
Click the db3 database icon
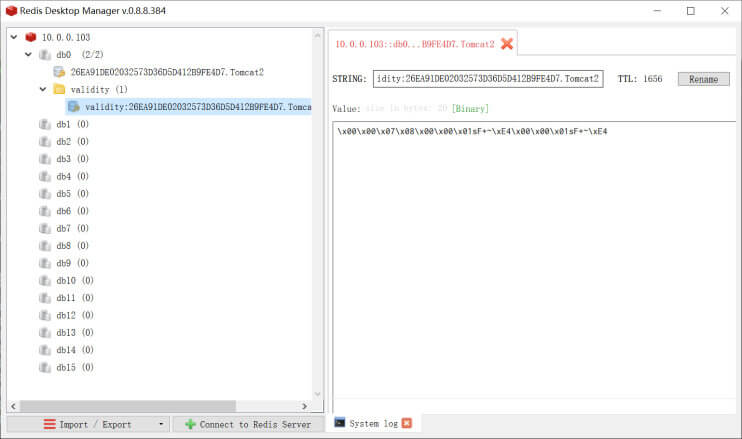click(x=45, y=159)
